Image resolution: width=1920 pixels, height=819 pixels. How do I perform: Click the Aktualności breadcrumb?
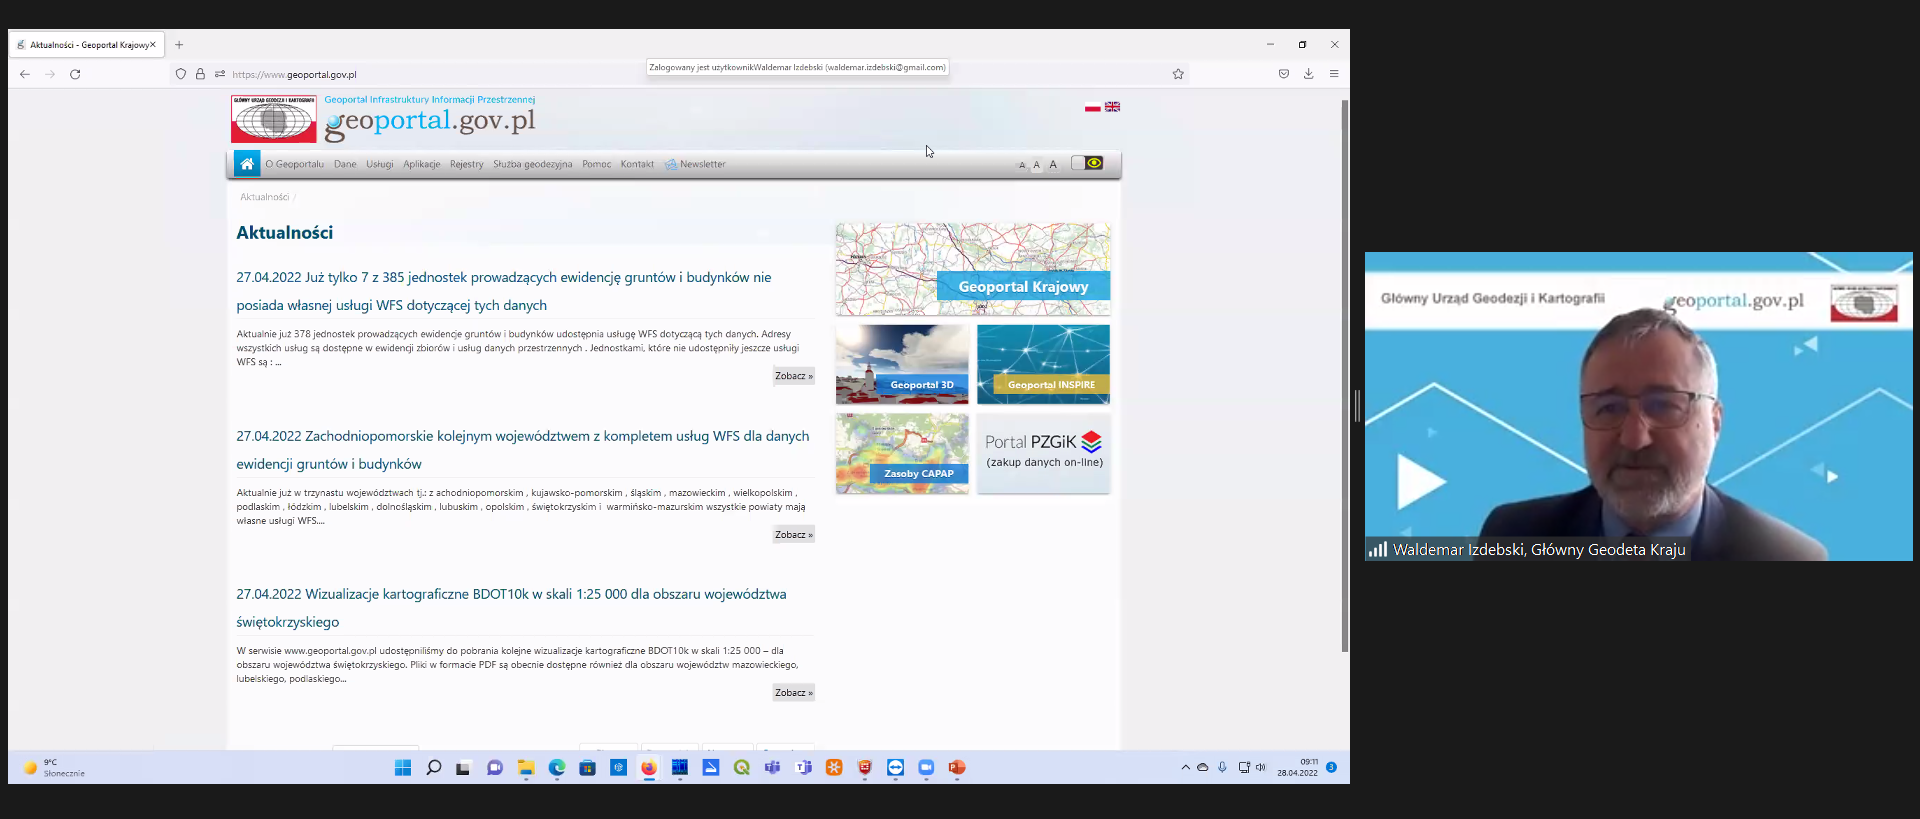(x=264, y=197)
